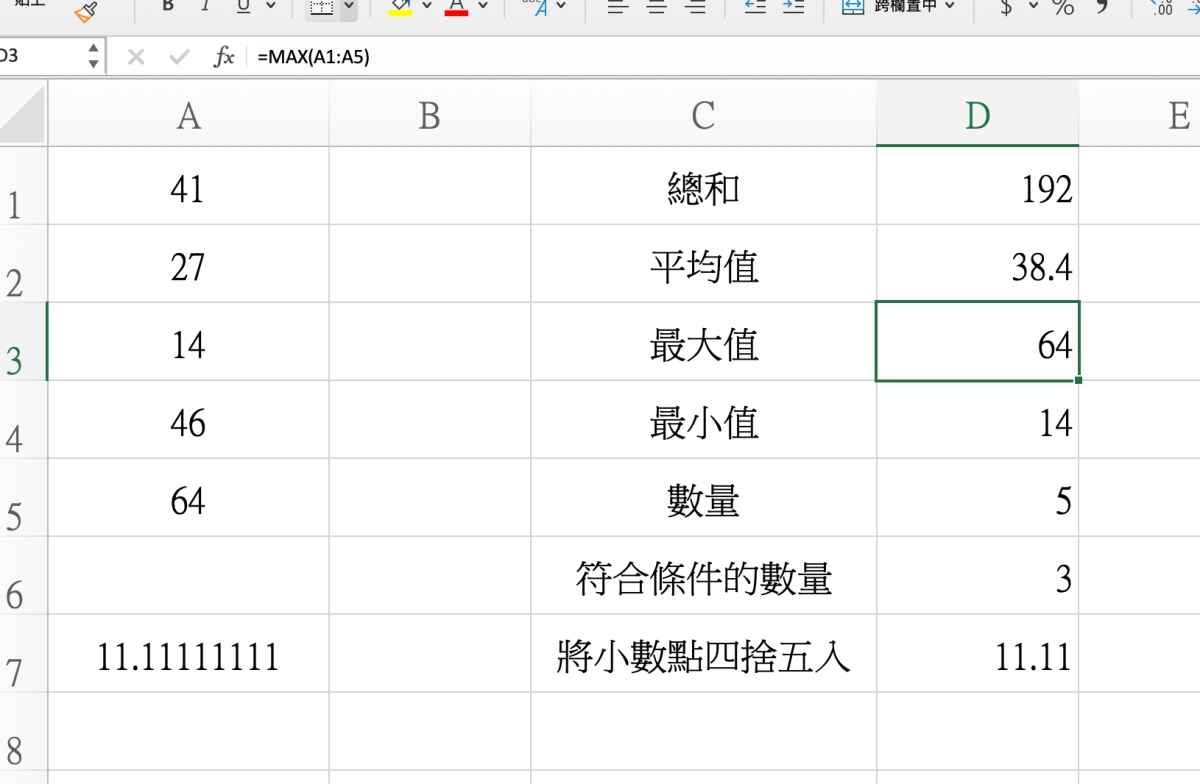Cancel the formula entry with X

(x=136, y=57)
